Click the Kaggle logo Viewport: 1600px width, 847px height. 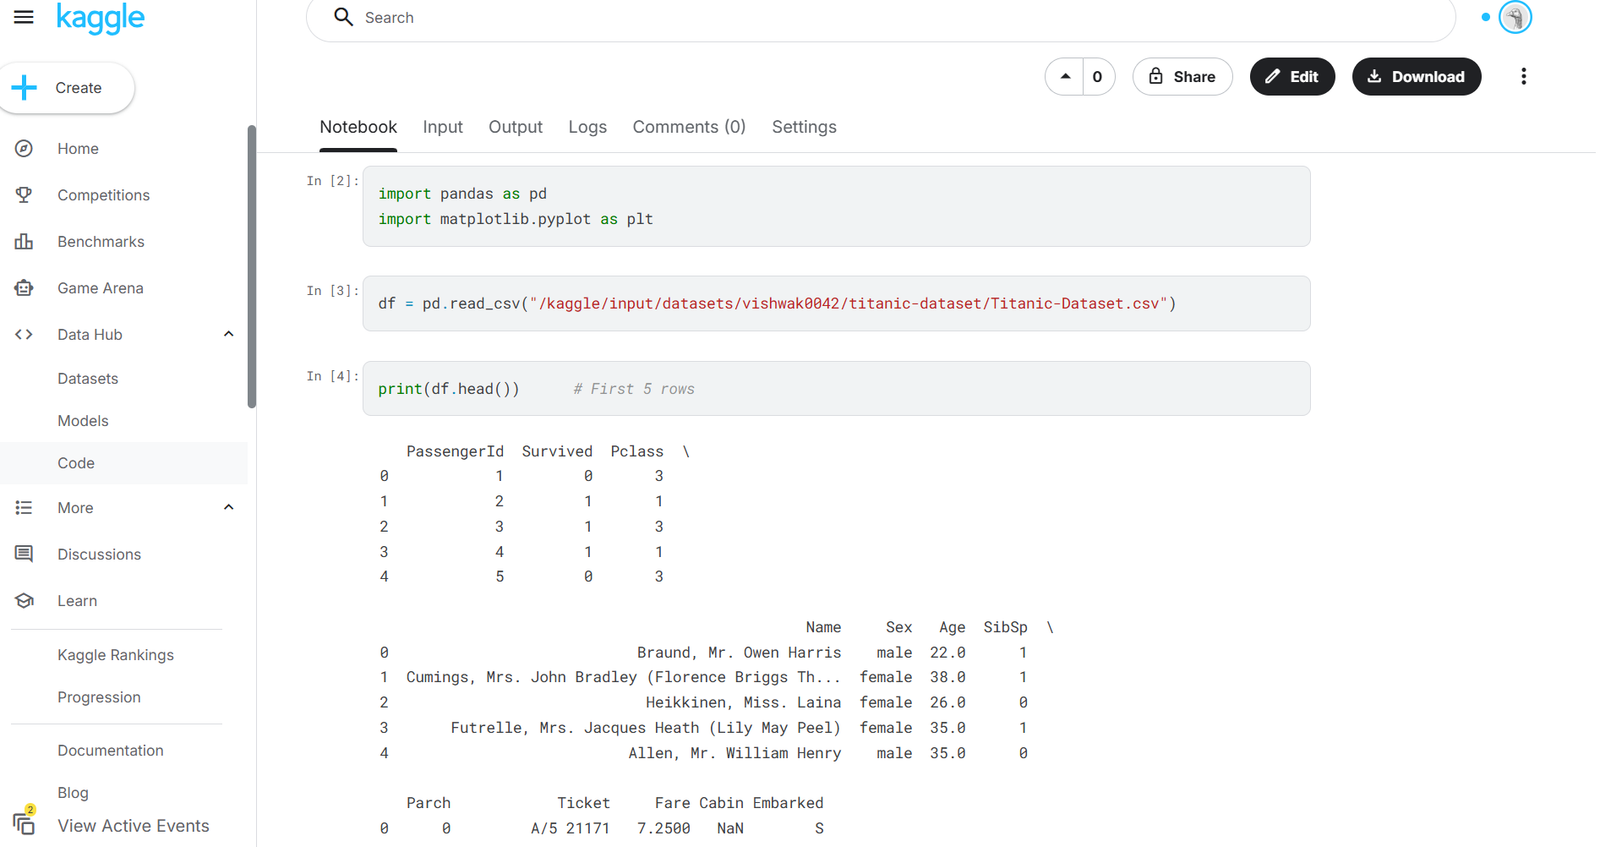100,18
